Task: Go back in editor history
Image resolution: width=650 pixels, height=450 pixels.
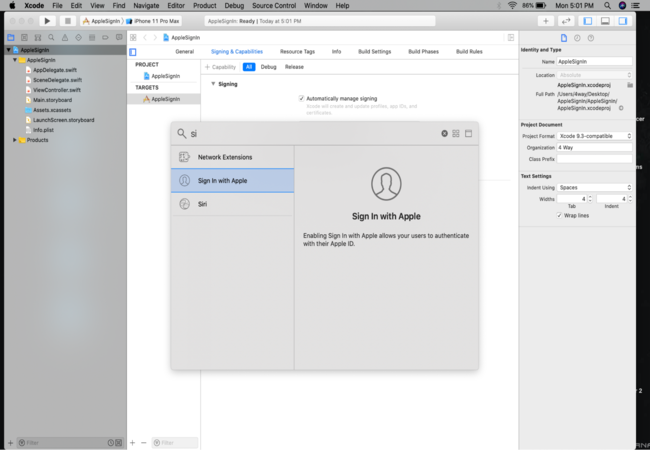Action: (145, 38)
